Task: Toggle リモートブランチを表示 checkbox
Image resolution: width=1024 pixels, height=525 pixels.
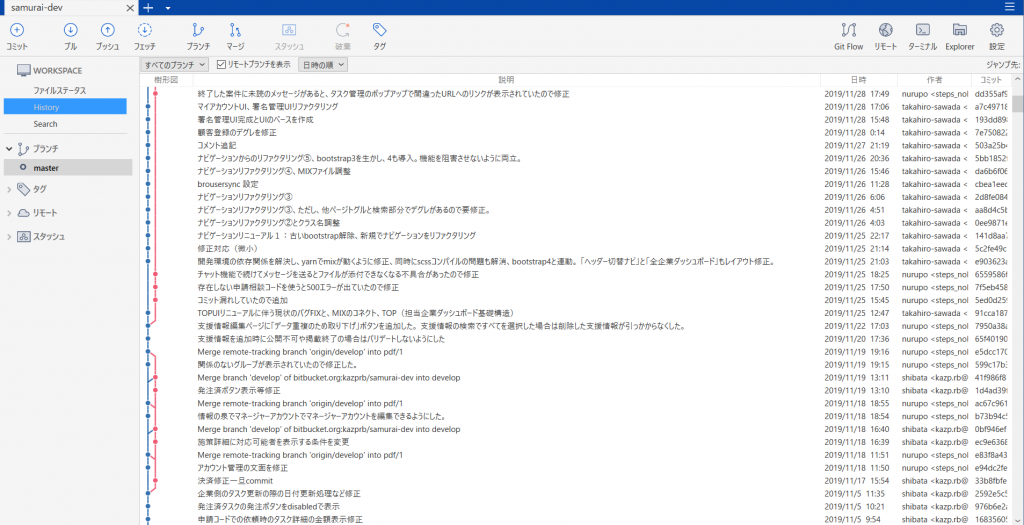Action: coord(222,64)
